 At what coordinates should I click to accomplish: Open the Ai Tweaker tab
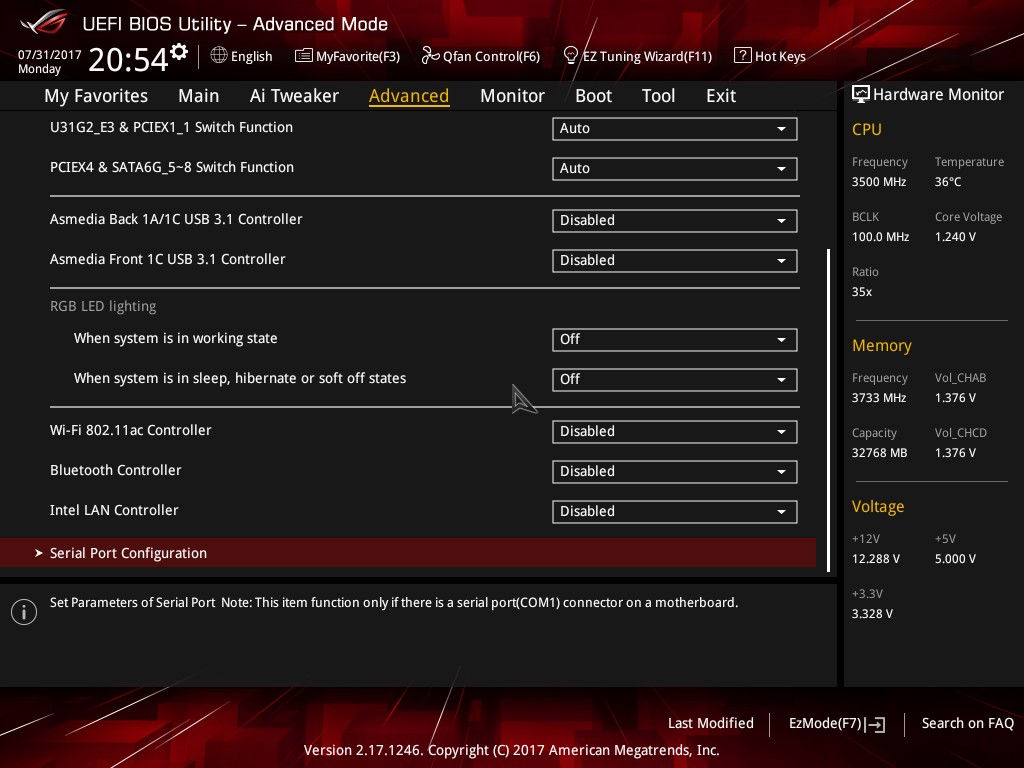tap(294, 96)
